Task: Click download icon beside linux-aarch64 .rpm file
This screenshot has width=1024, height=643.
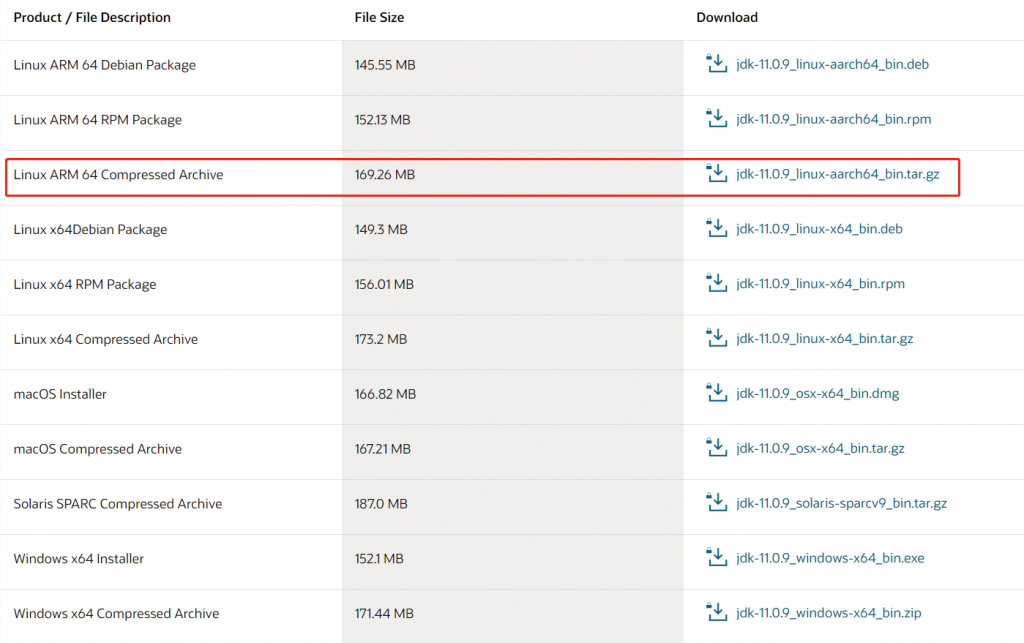Action: coord(716,120)
